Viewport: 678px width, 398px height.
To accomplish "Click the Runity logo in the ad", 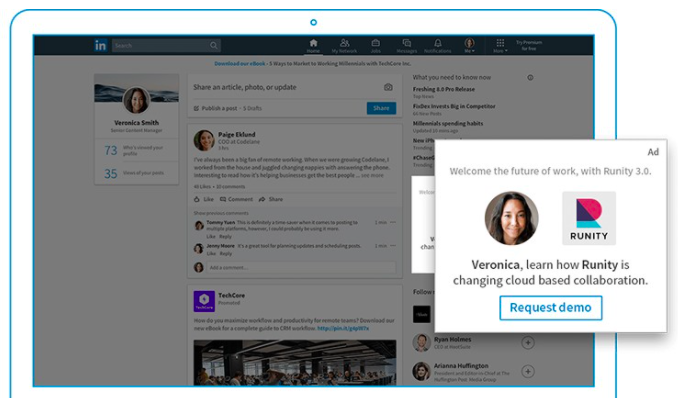I will click(589, 218).
